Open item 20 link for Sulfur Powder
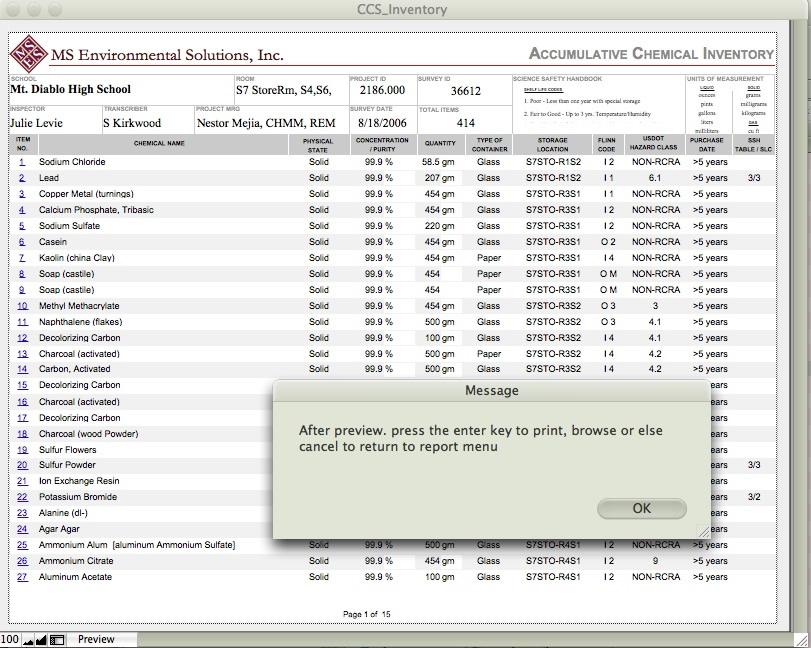This screenshot has height=648, width=811. pyautogui.click(x=22, y=465)
